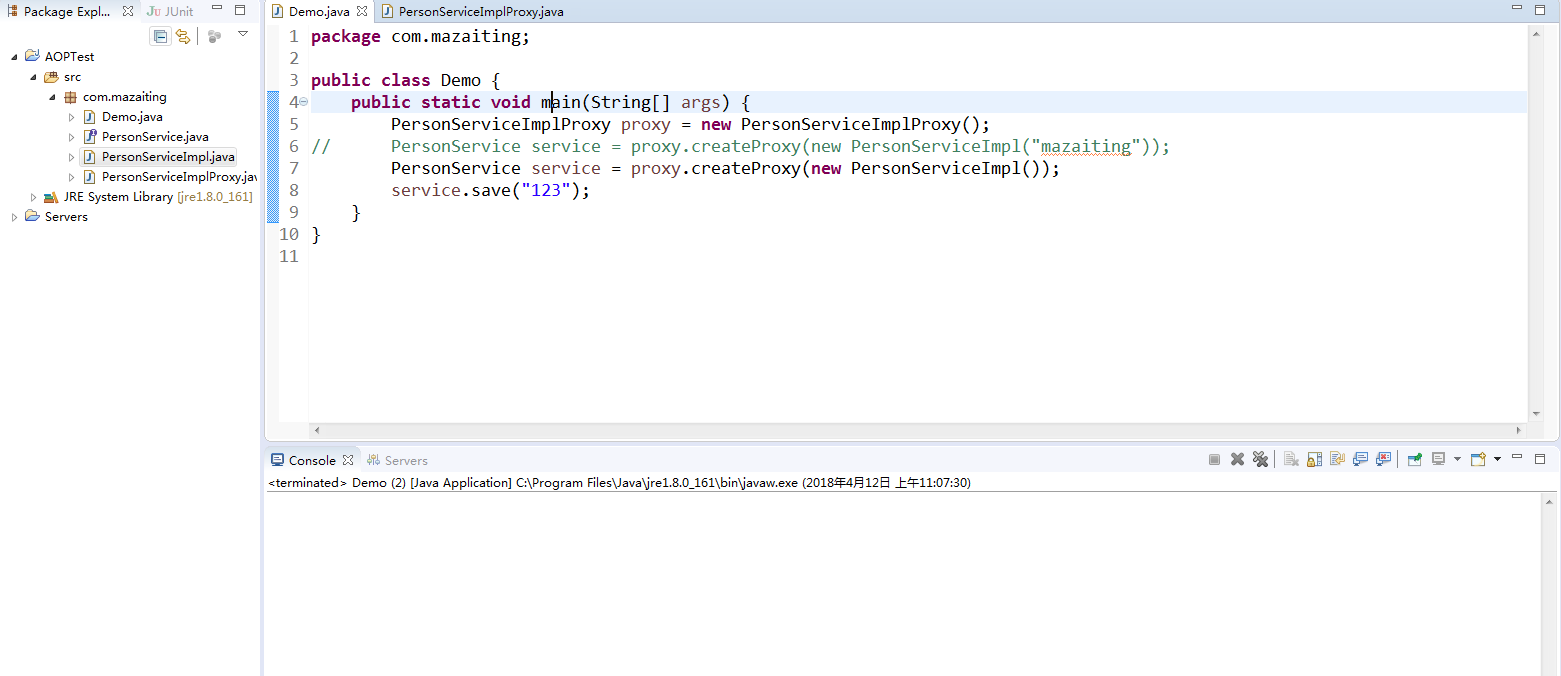The height and width of the screenshot is (676, 1561).
Task: Collapse main method with fold marker
Action: tap(303, 102)
